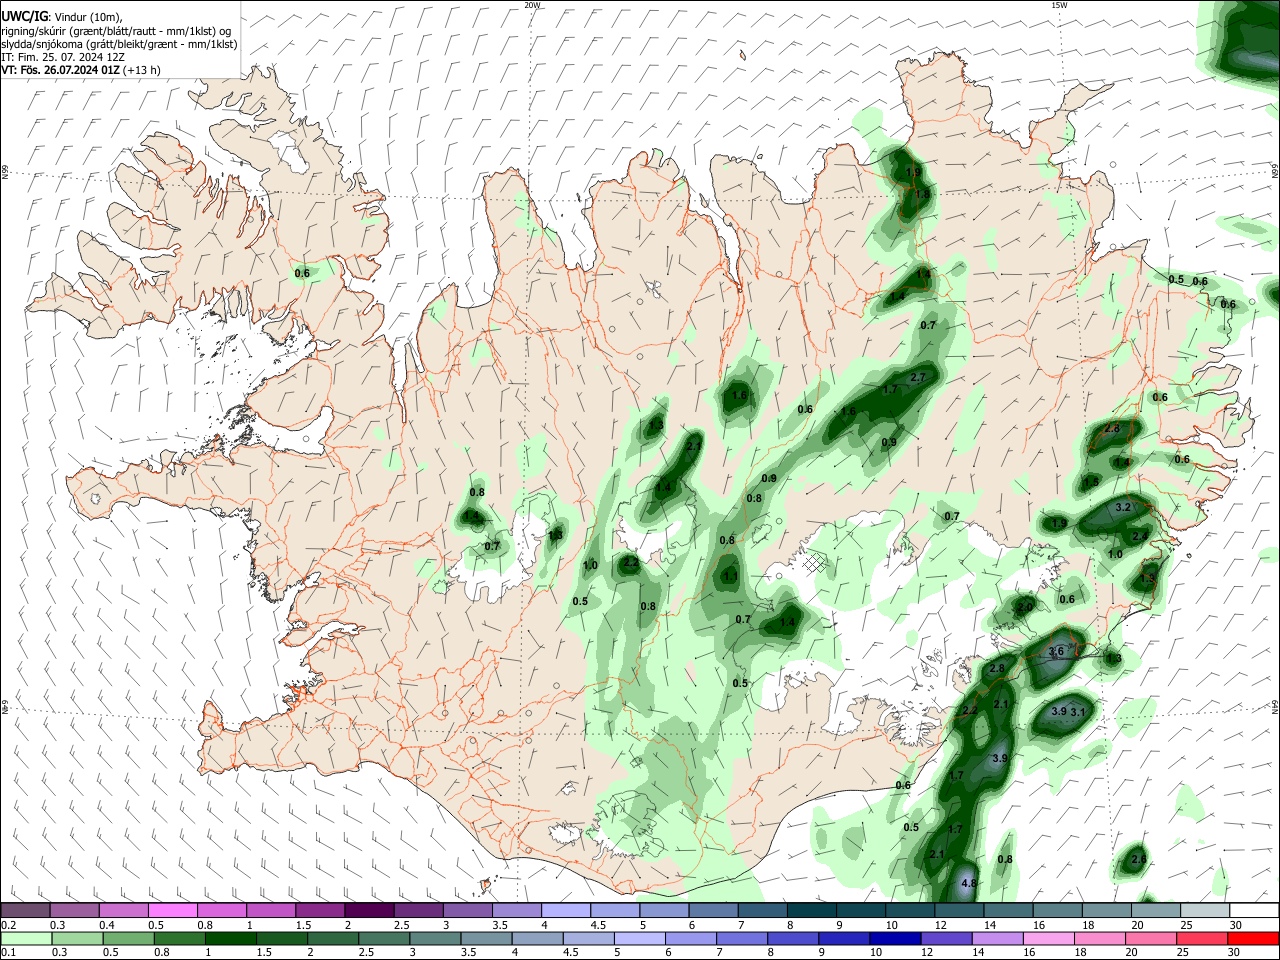Click the 2.0 precipitation value on the map
Viewport: 1280px width, 960px height.
pyautogui.click(x=1025, y=607)
